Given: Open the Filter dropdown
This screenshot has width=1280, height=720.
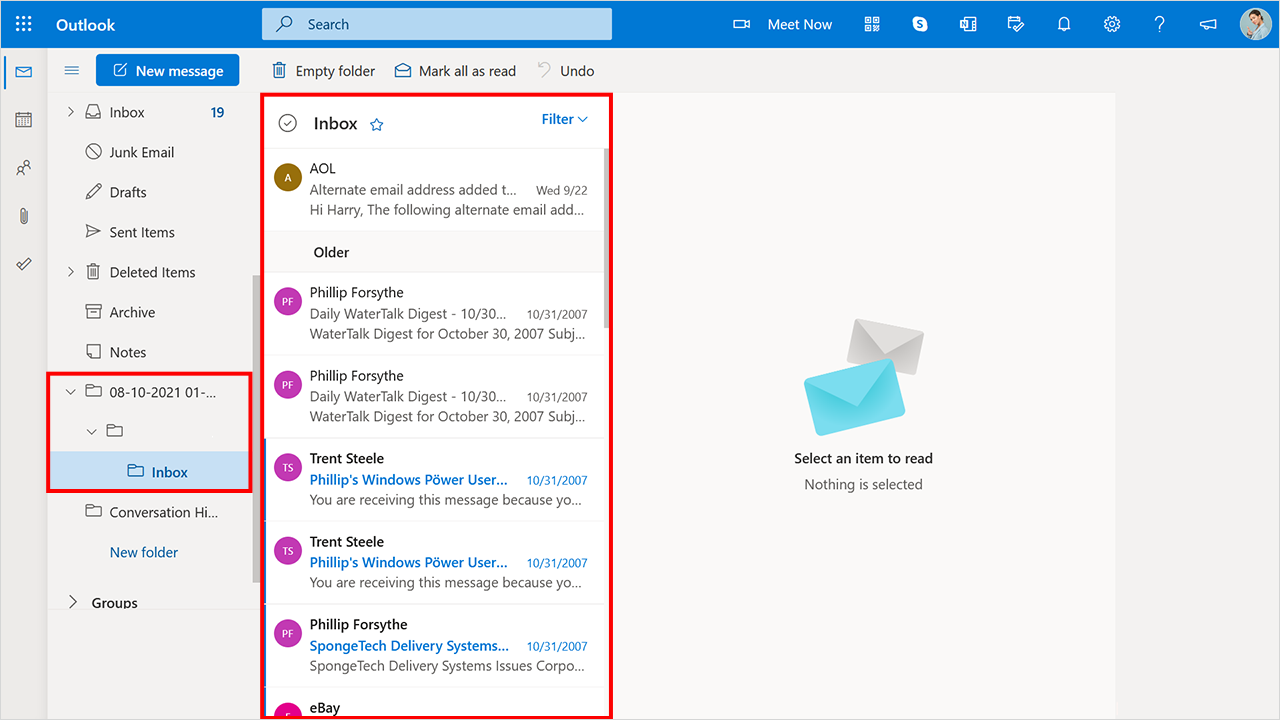Looking at the screenshot, I should (x=565, y=119).
